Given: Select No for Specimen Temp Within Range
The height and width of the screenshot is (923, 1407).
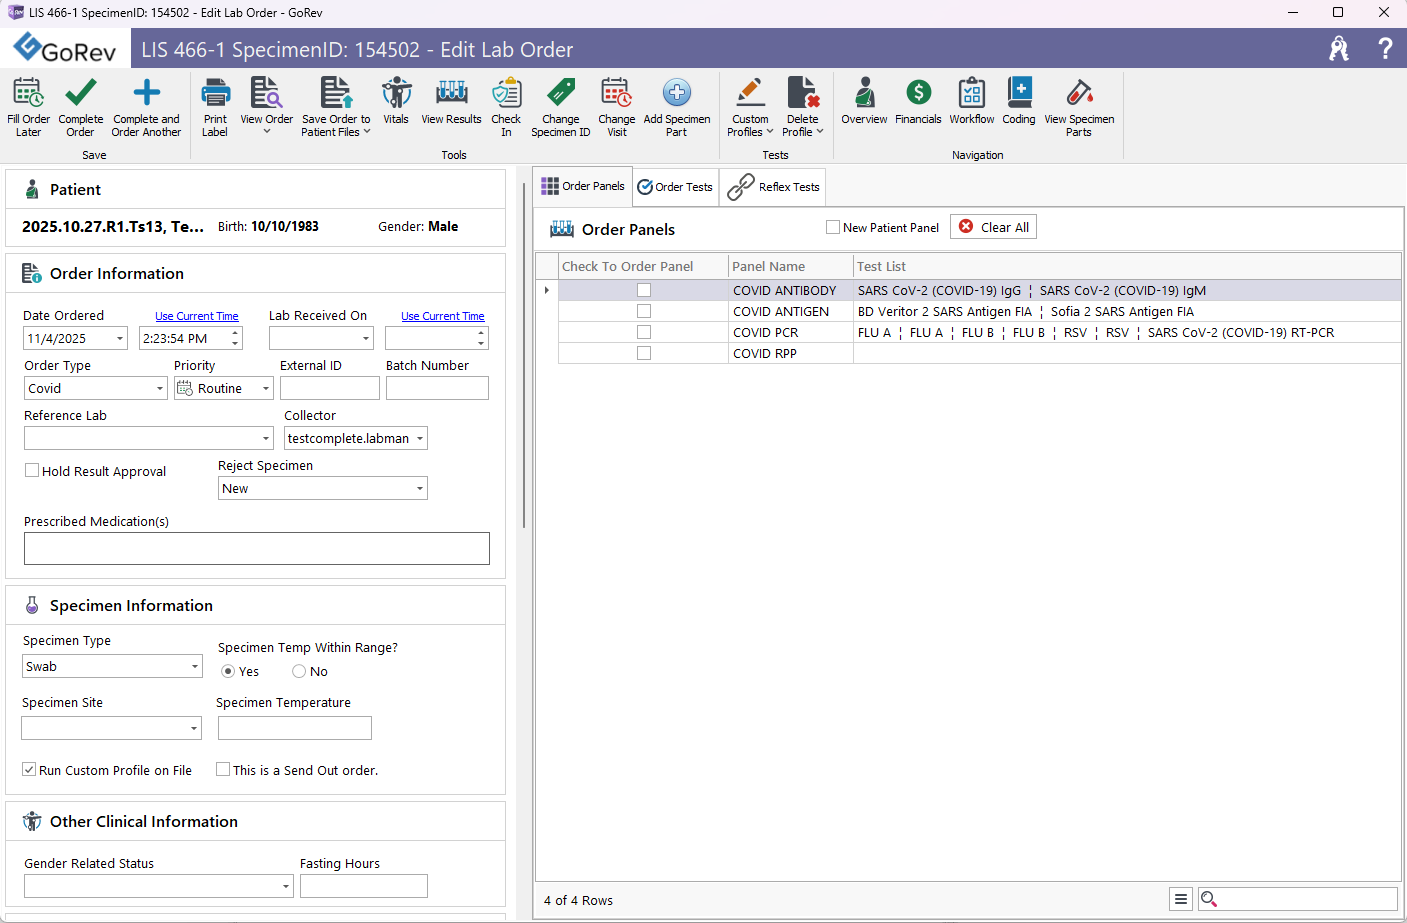Looking at the screenshot, I should (299, 672).
